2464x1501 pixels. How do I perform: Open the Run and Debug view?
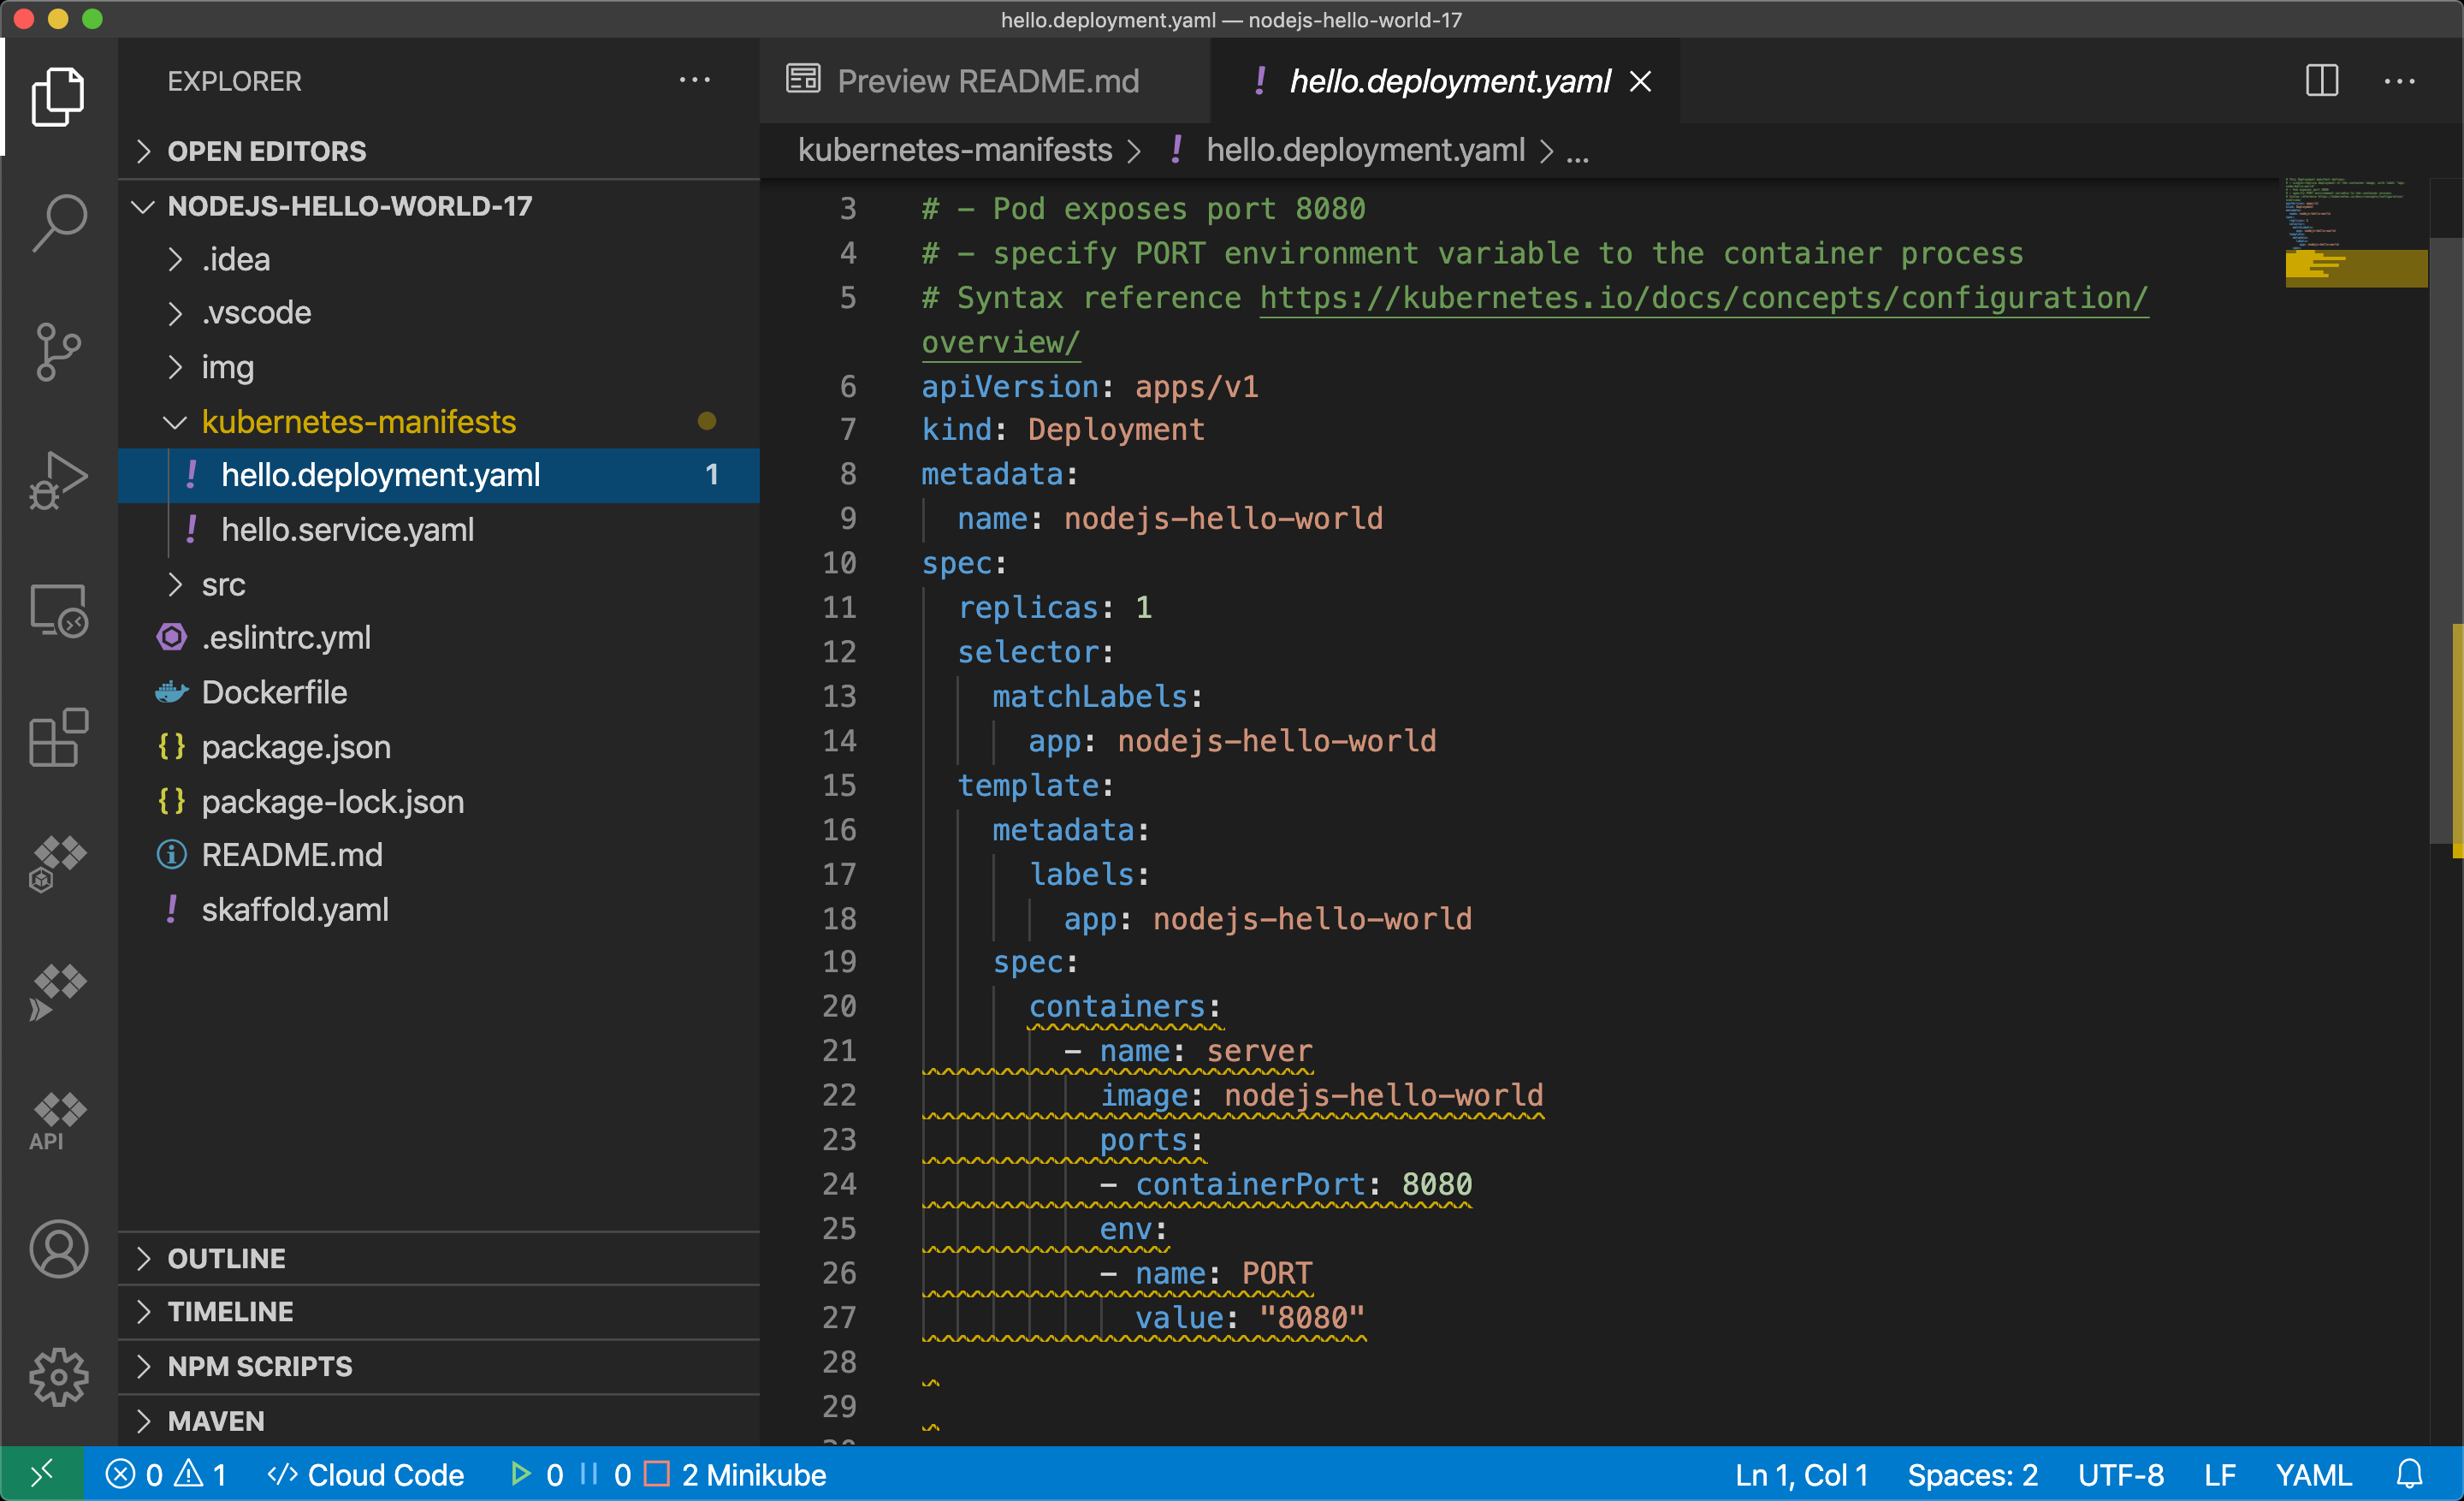(58, 480)
